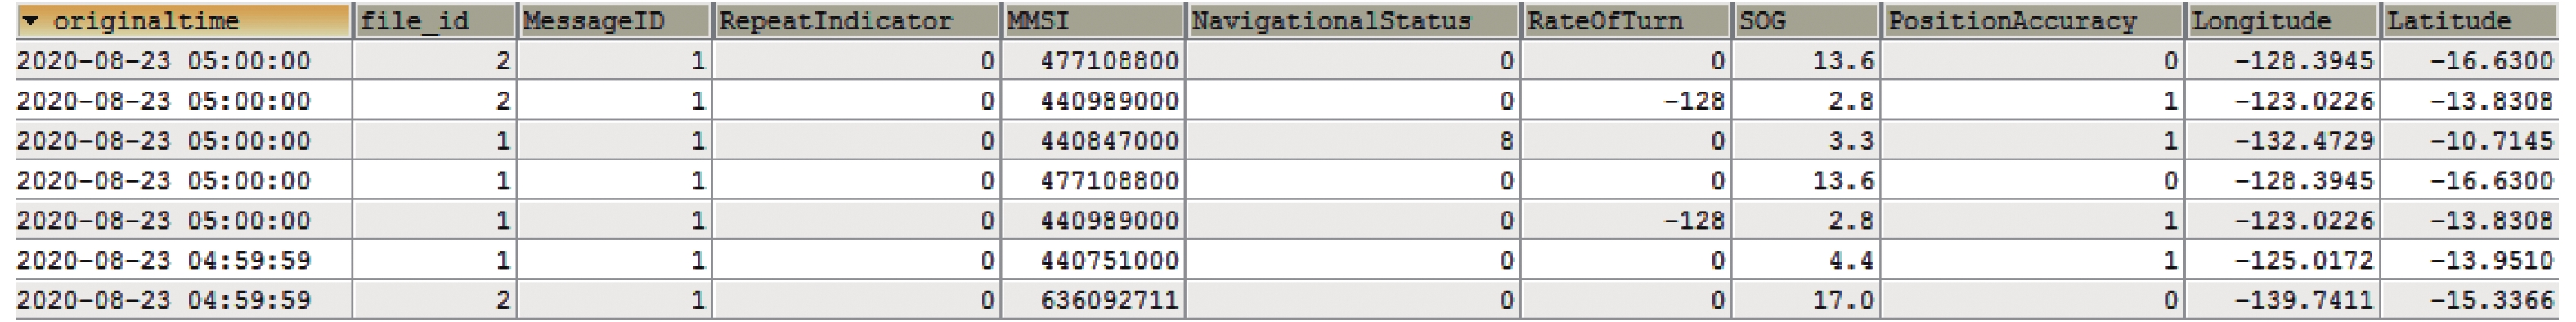The width and height of the screenshot is (2576, 322).
Task: Click the RepeatIndicator column header
Action: click(x=856, y=21)
